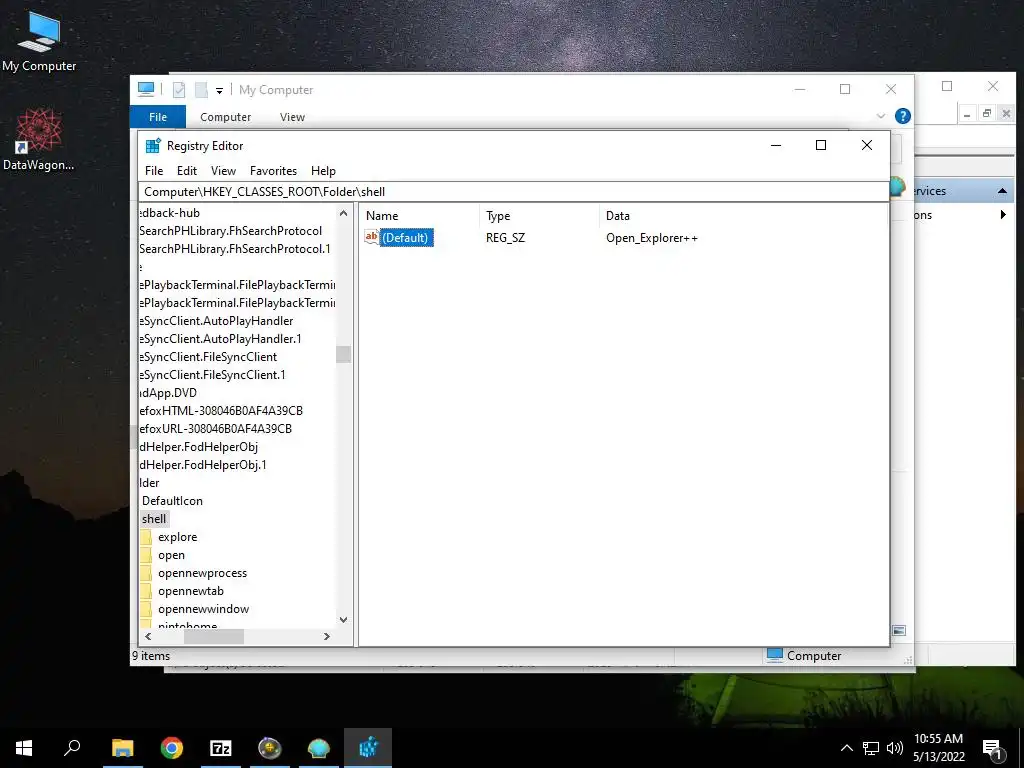Select the efoxURL-308046B0AF4A39CB key
1024x768 pixels.
tap(216, 428)
